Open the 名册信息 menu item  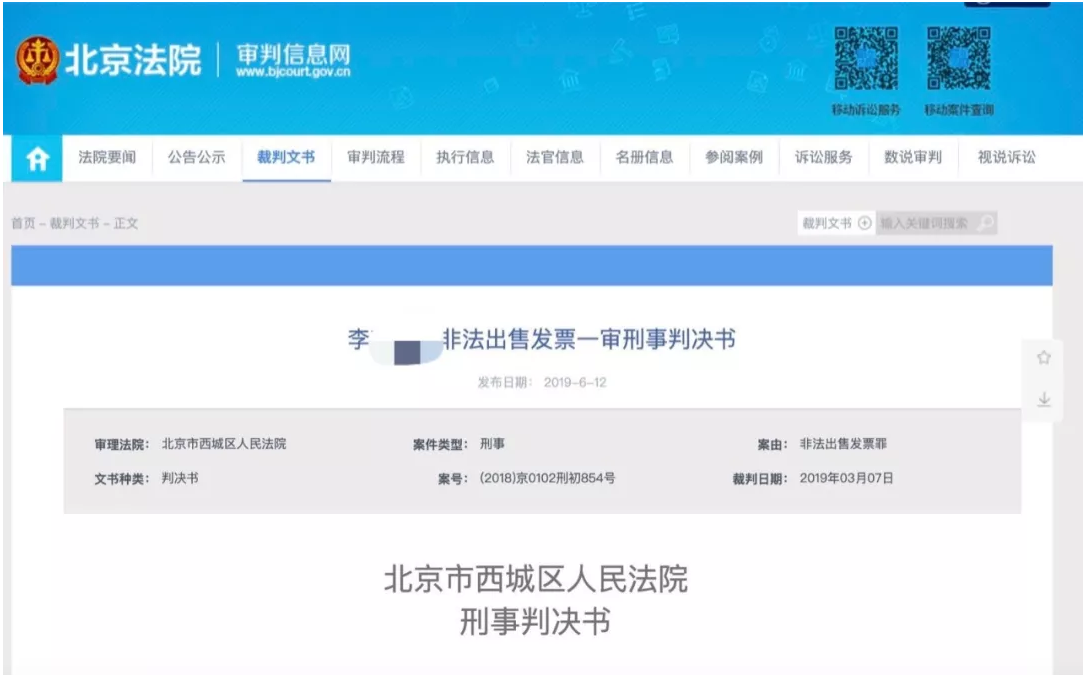click(644, 157)
